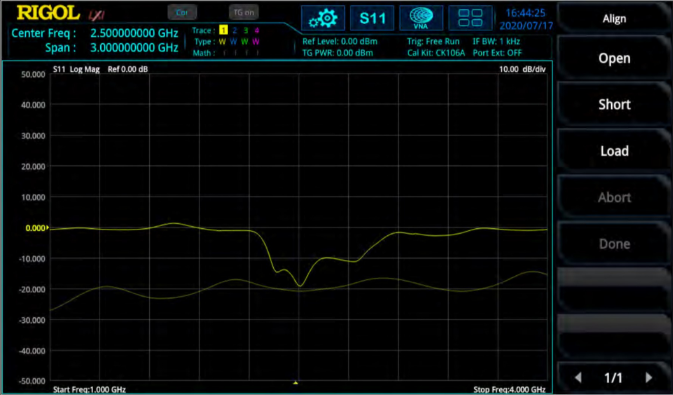673x395 pixels.
Task: Select trace 2 in trace list
Action: (234, 30)
